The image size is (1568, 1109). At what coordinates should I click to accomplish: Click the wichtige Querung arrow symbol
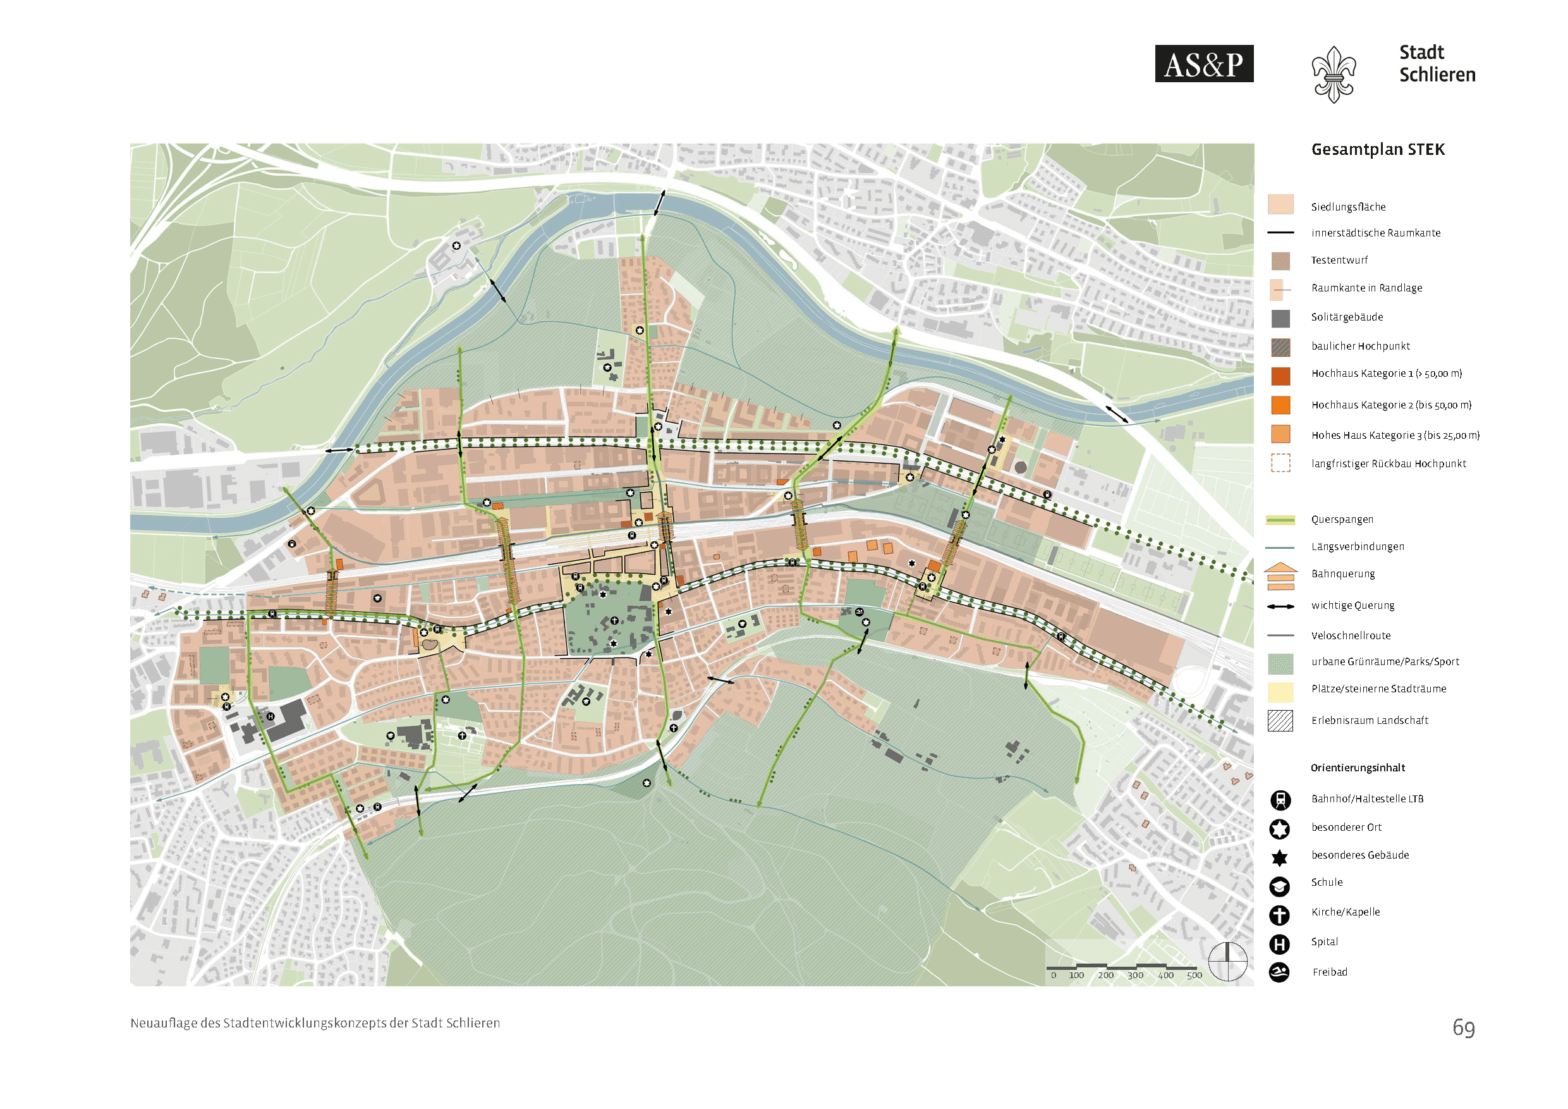pos(1281,606)
